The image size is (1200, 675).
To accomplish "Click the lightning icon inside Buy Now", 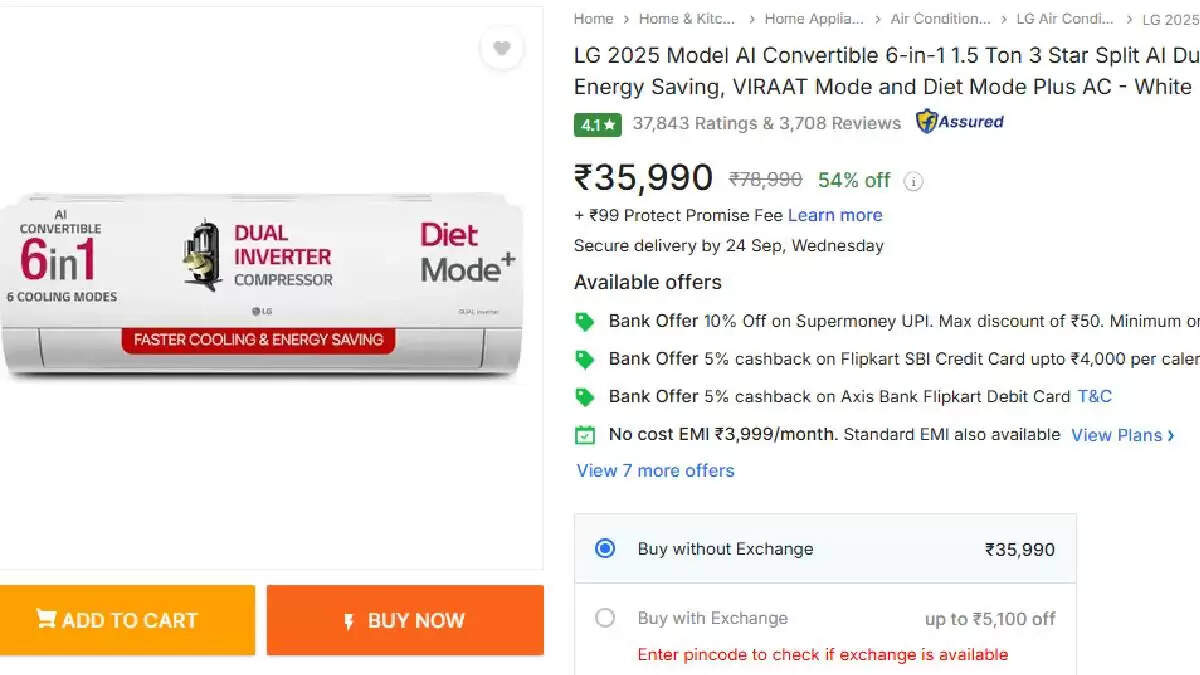I will (x=347, y=620).
